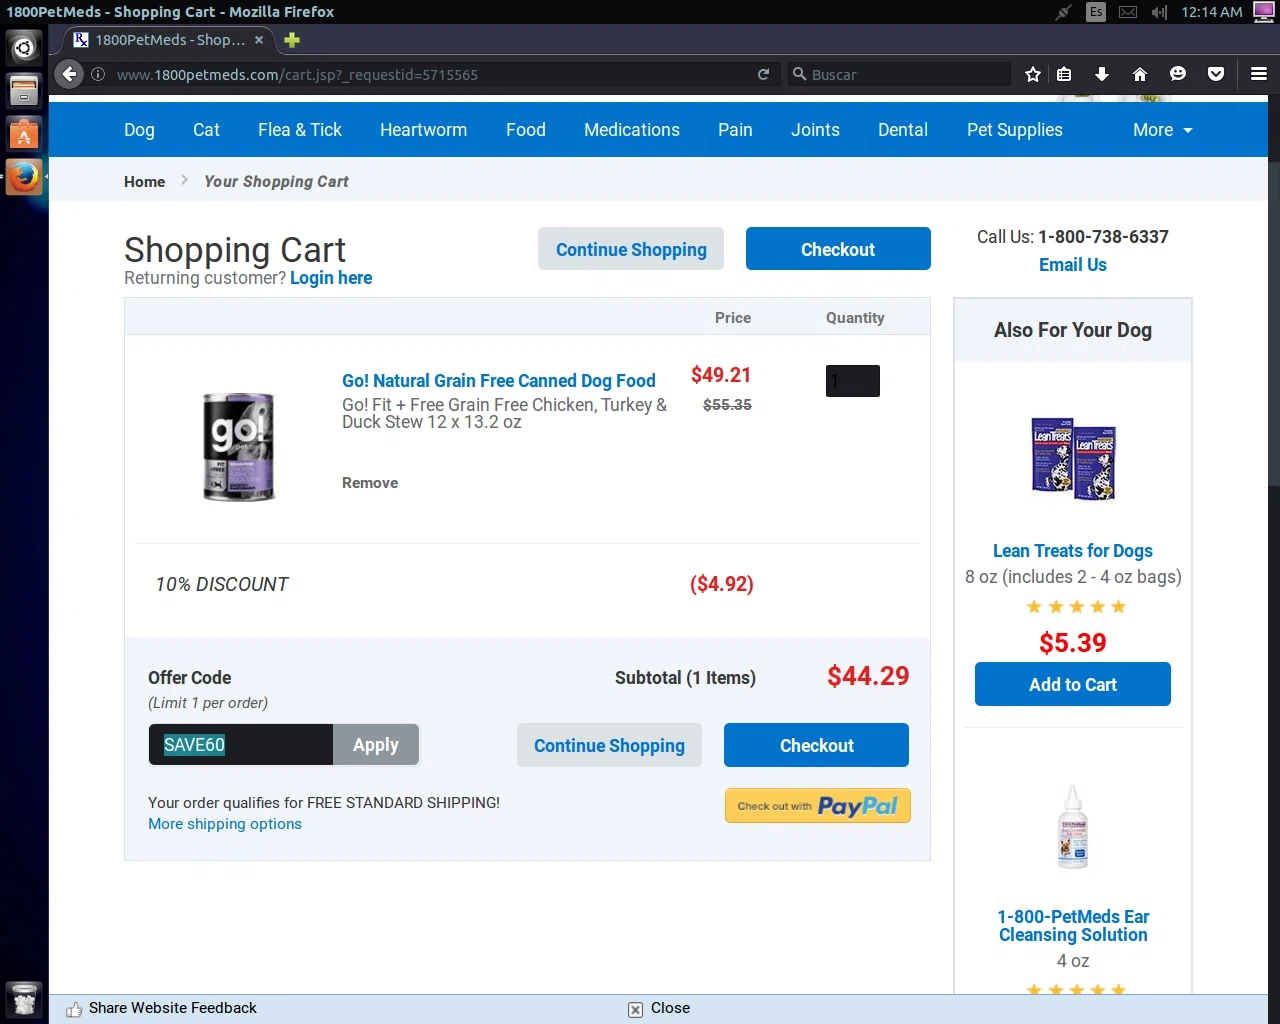This screenshot has height=1024, width=1280.
Task: Click the Firefox back arrow button
Action: [x=69, y=74]
